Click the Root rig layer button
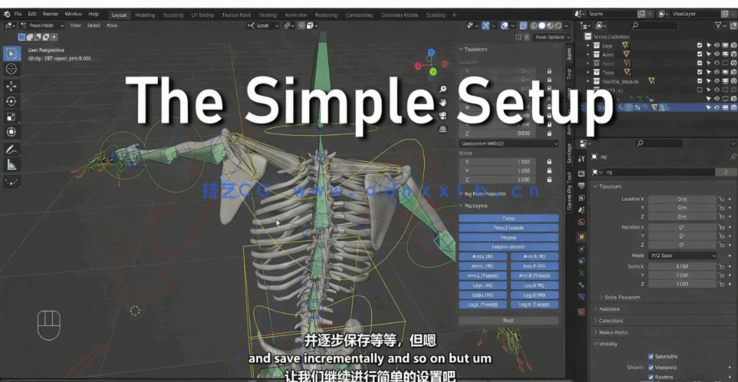 [x=509, y=320]
